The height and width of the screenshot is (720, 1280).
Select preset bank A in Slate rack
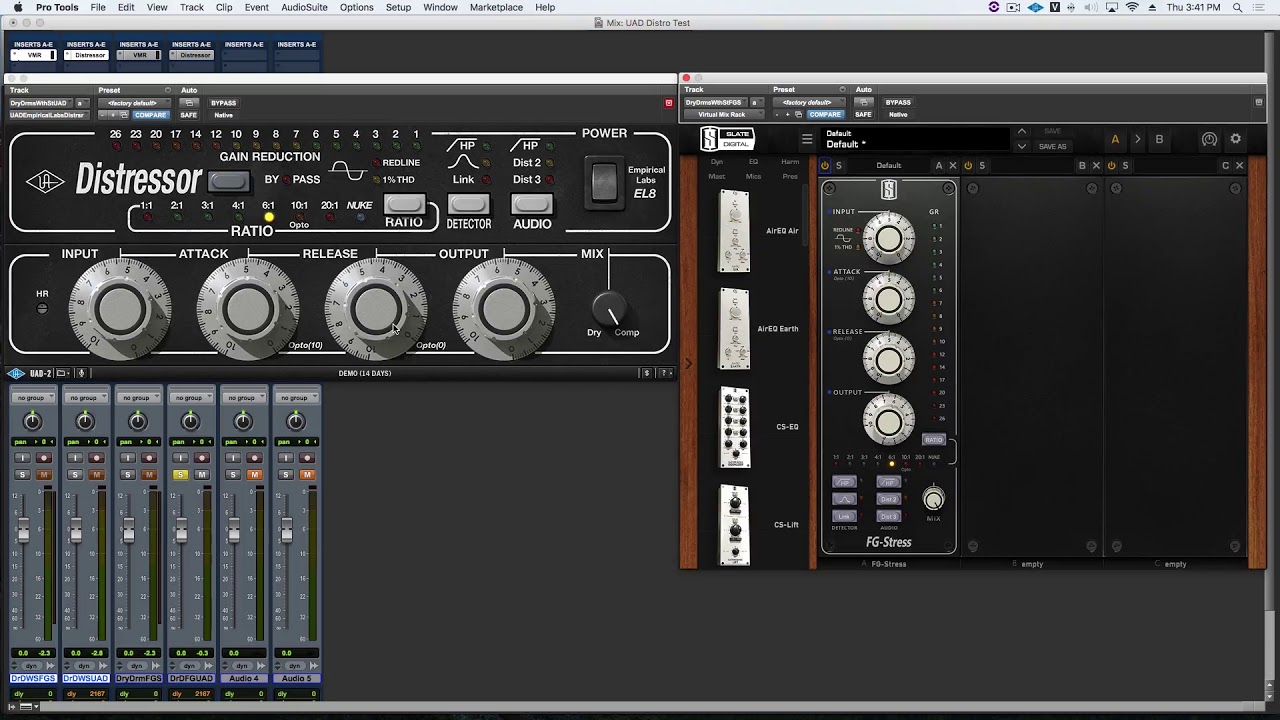click(1115, 139)
